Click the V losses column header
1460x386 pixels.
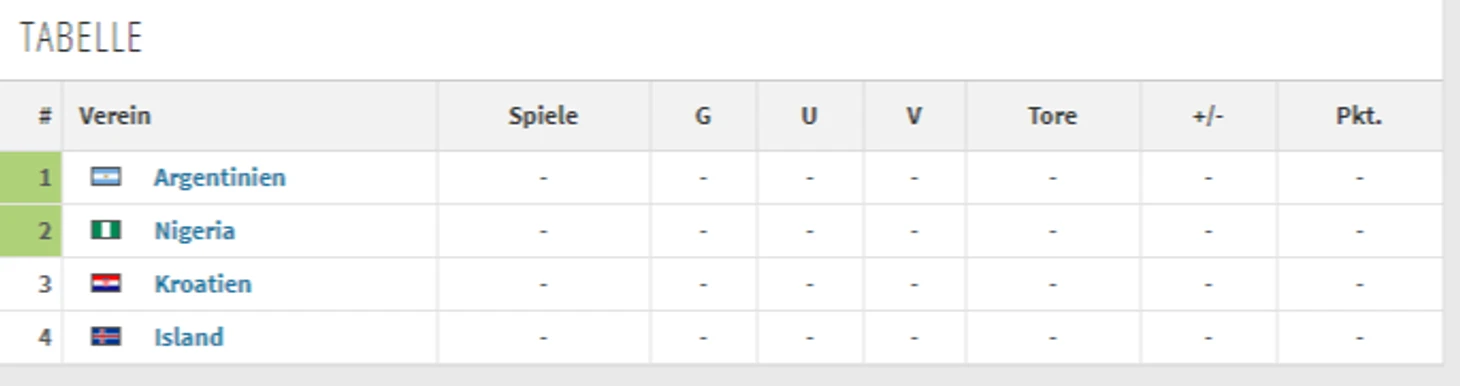(x=914, y=116)
